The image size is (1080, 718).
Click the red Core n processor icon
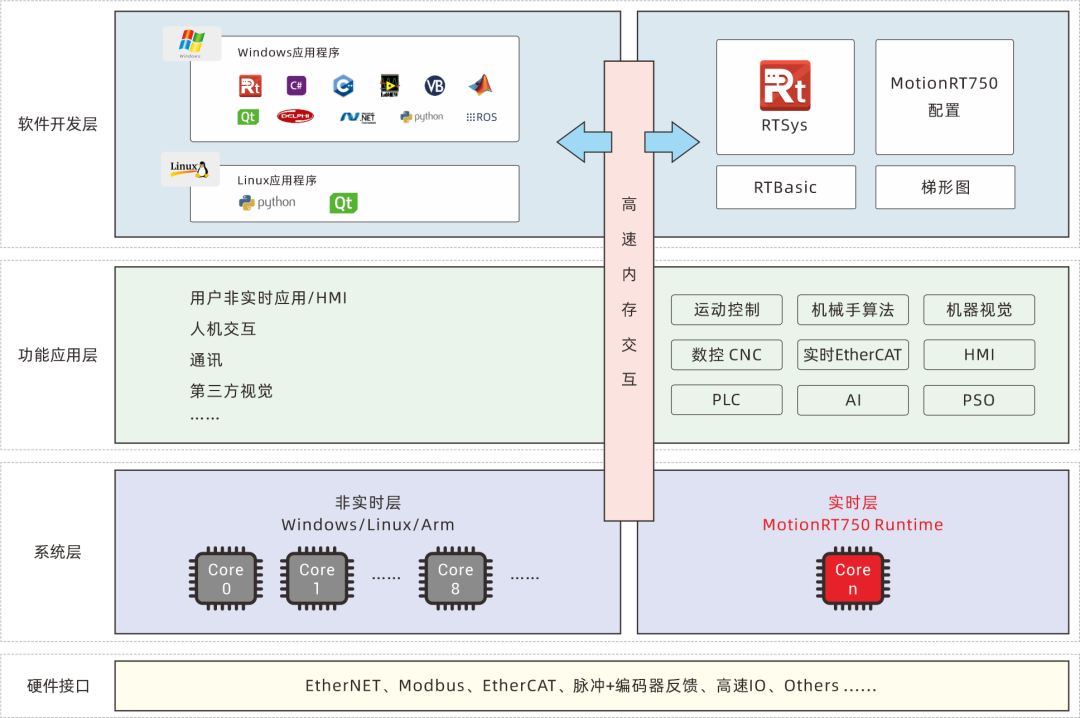pyautogui.click(x=852, y=578)
